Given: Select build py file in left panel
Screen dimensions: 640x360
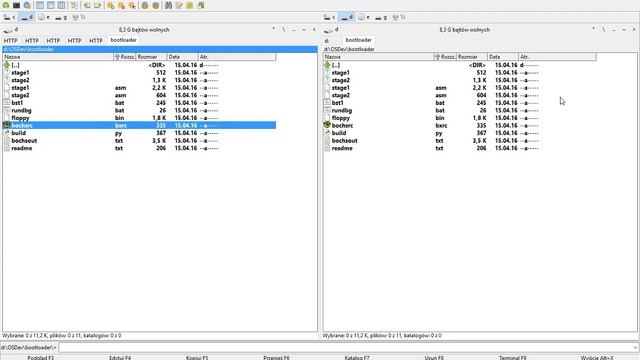Looking at the screenshot, I should [139, 133].
